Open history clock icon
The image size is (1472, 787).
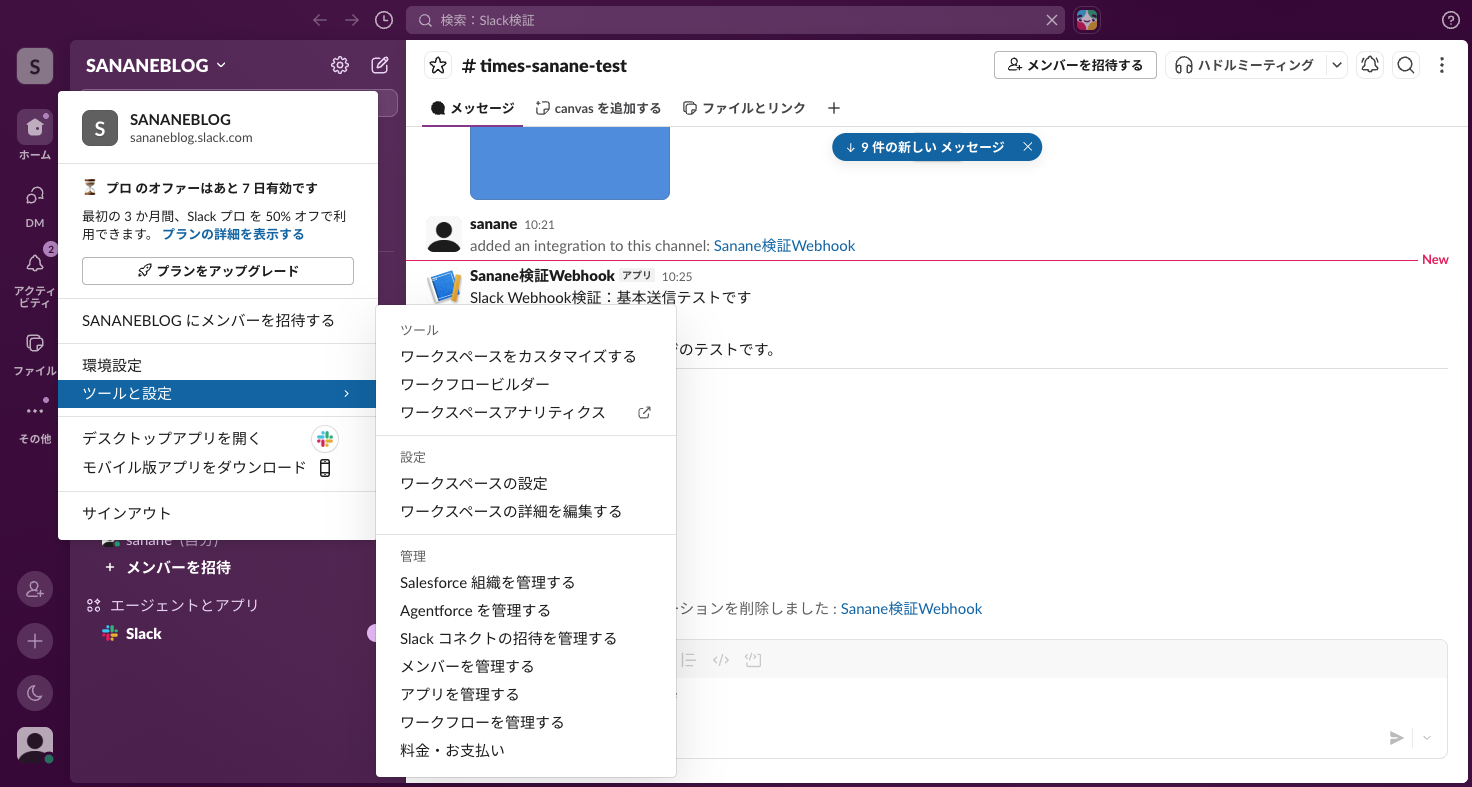384,20
